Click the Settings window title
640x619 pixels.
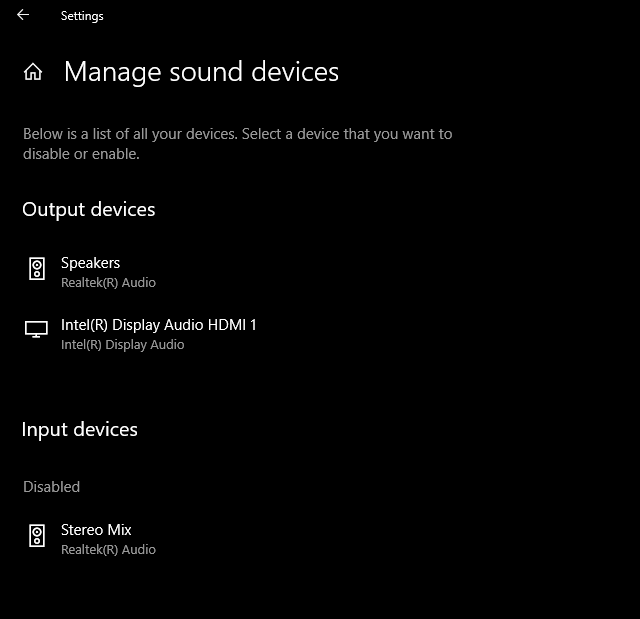(82, 16)
